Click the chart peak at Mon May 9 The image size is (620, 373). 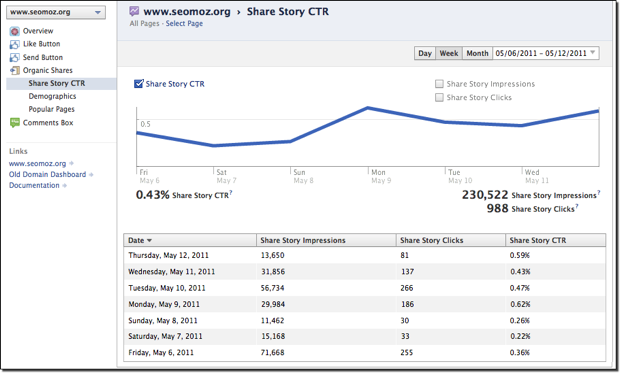368,108
